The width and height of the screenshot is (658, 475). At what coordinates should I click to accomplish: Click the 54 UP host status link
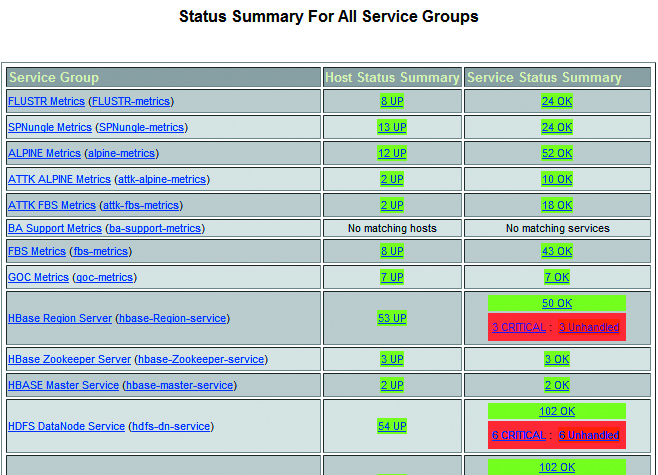(x=392, y=426)
